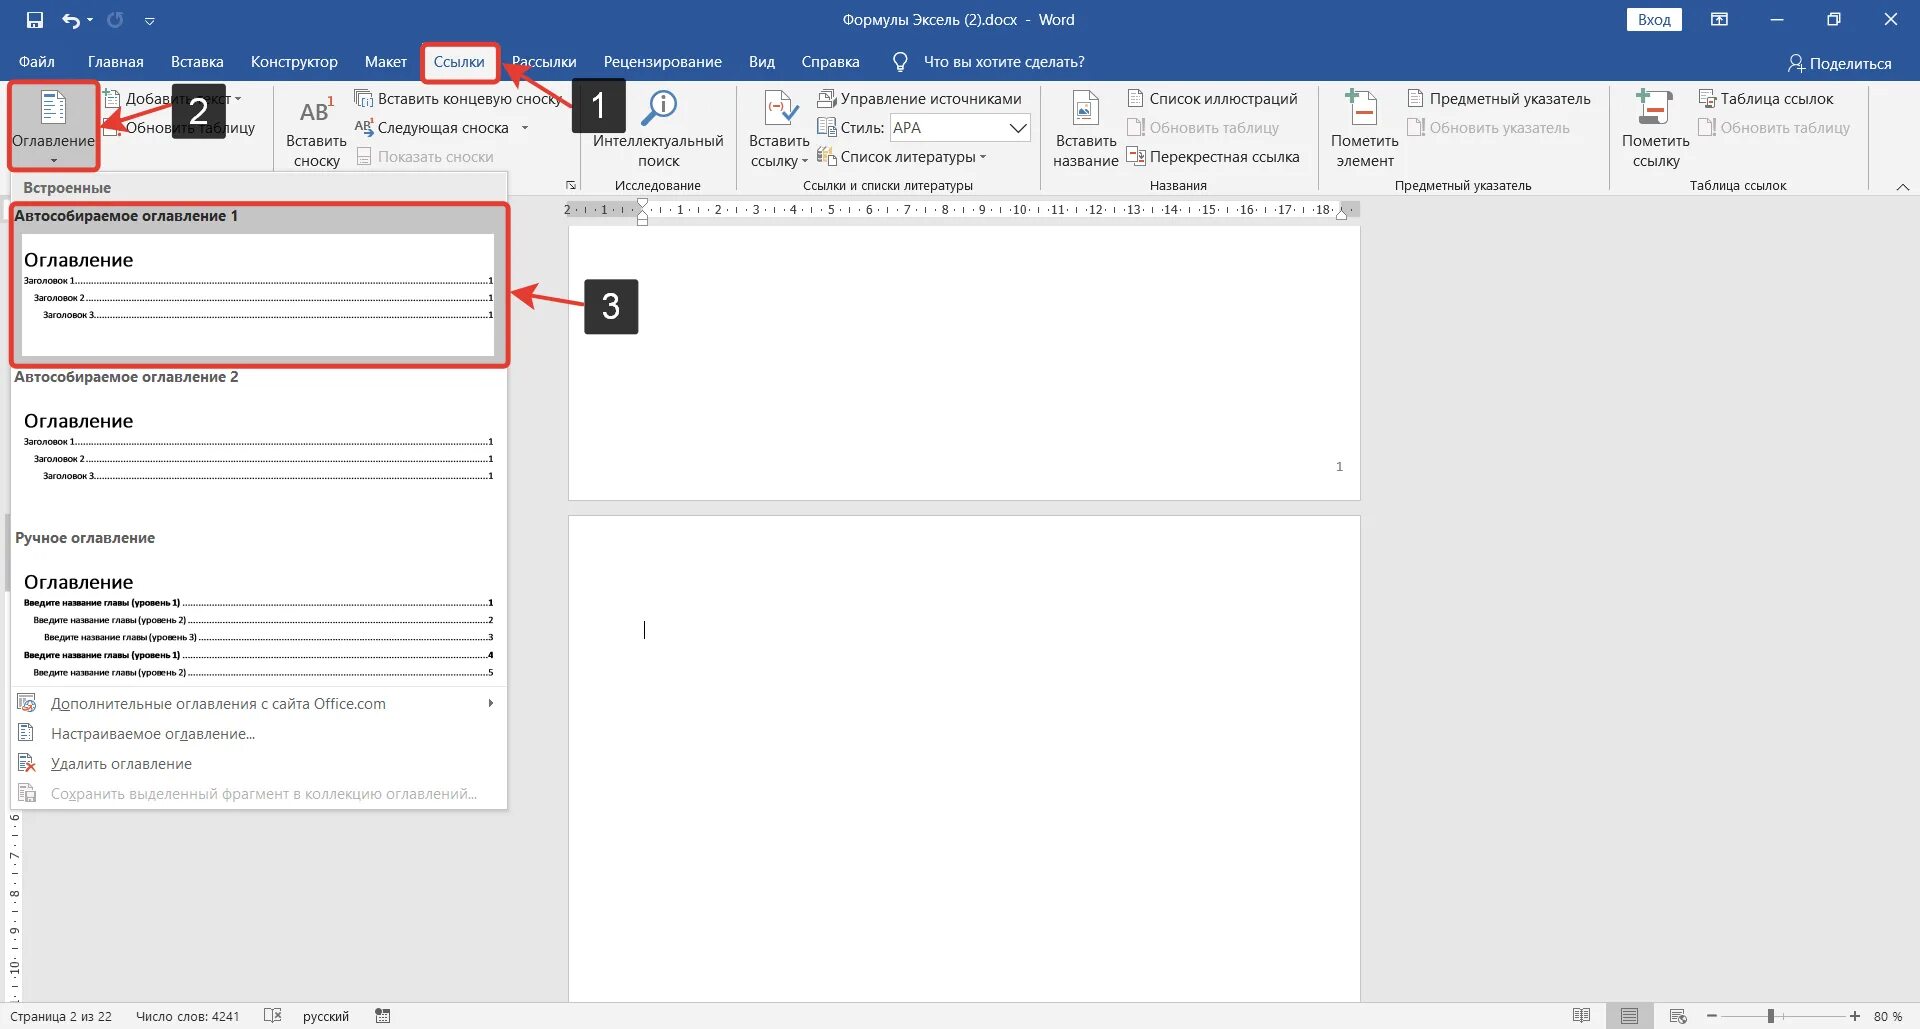This screenshot has width=1920, height=1029.
Task: Select Настраиваемое оглавление menu entry
Action: pyautogui.click(x=259, y=734)
